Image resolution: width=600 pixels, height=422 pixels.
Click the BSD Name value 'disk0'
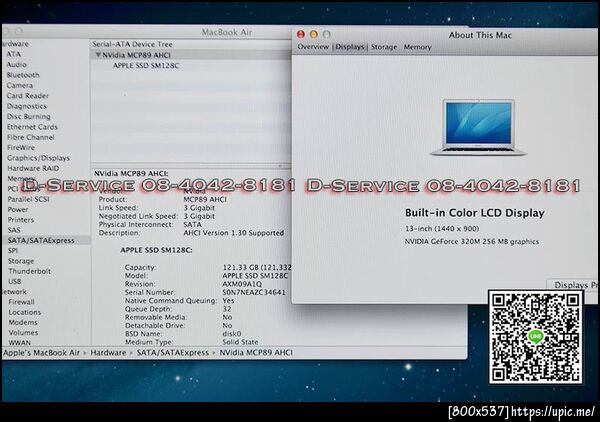tap(232, 334)
